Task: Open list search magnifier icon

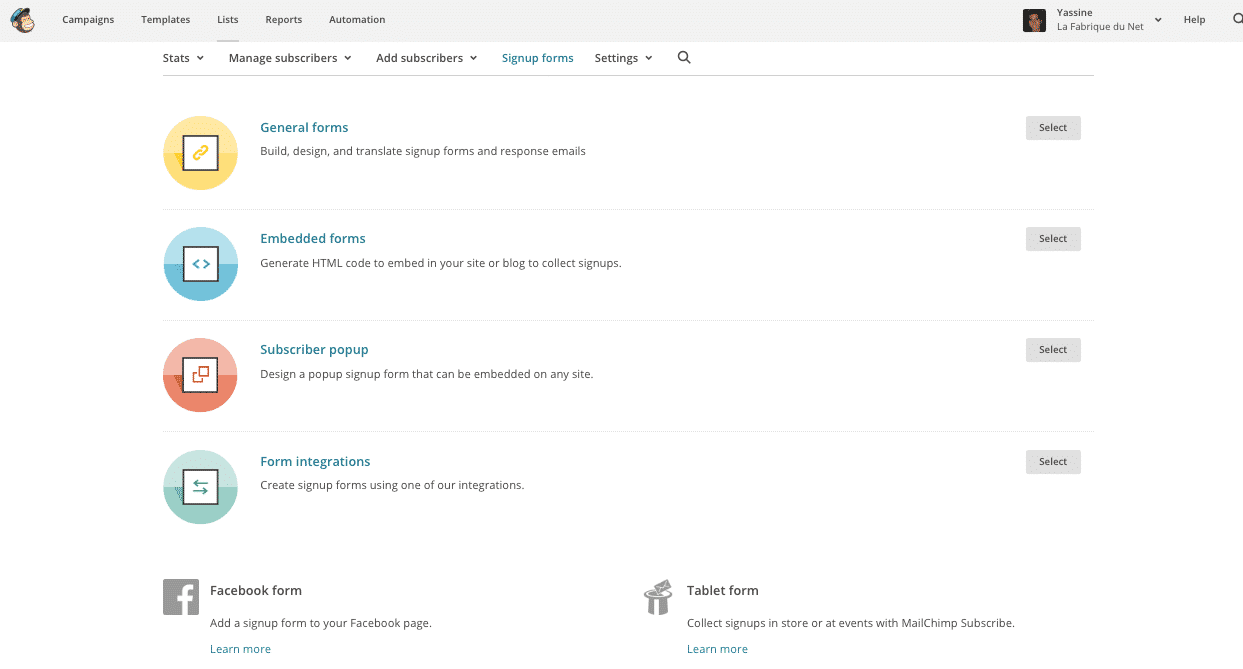Action: [684, 58]
